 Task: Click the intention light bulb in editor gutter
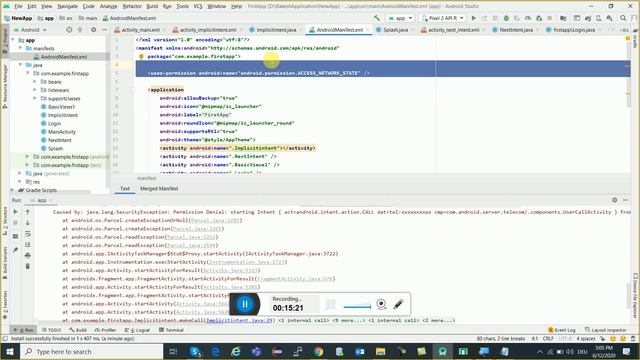point(141,57)
